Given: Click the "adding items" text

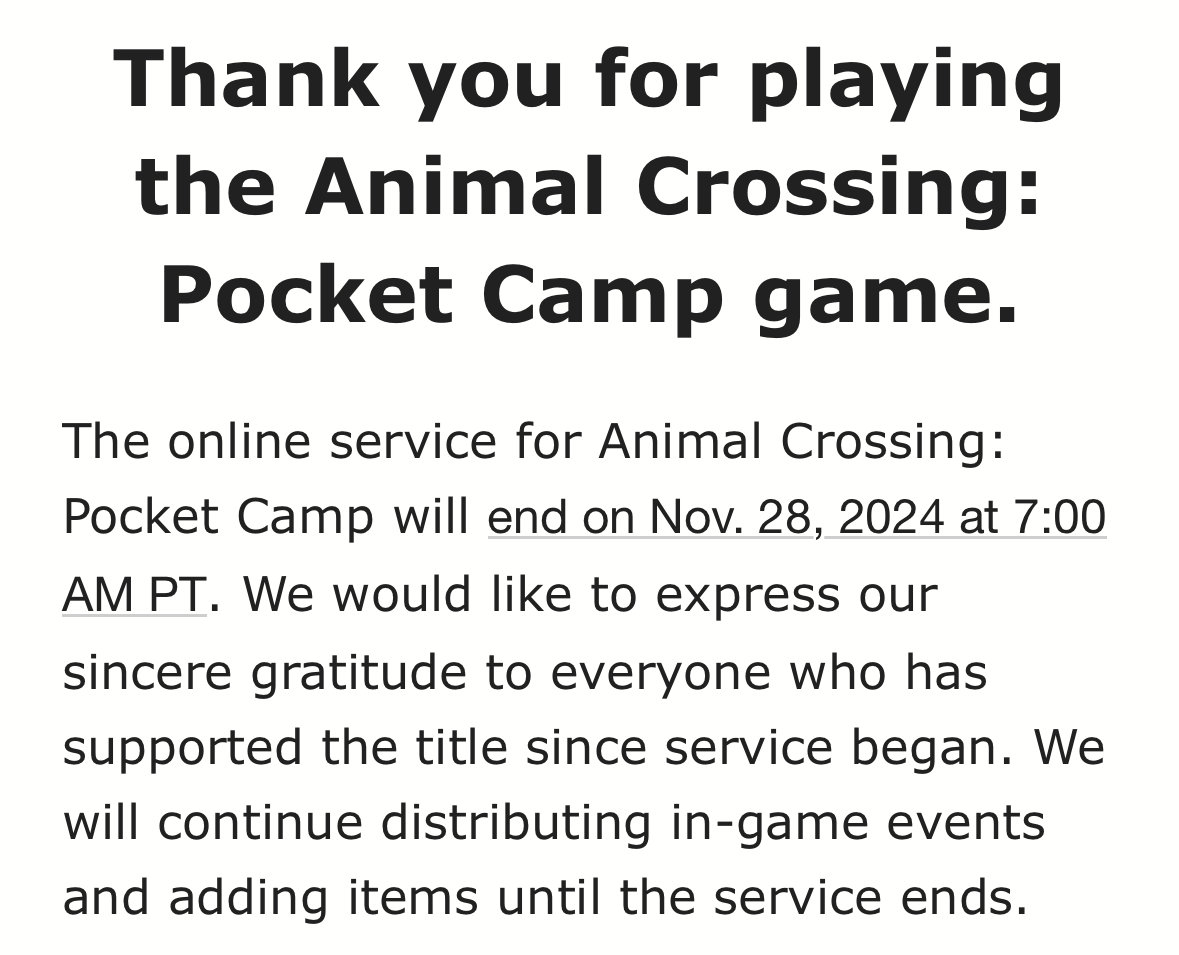Looking at the screenshot, I should tap(322, 898).
